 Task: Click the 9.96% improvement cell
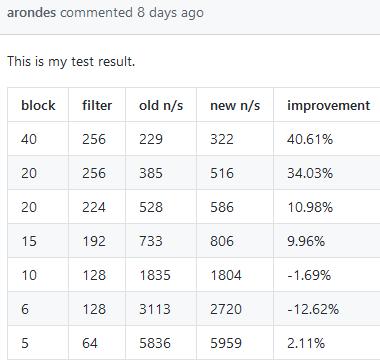(x=327, y=241)
